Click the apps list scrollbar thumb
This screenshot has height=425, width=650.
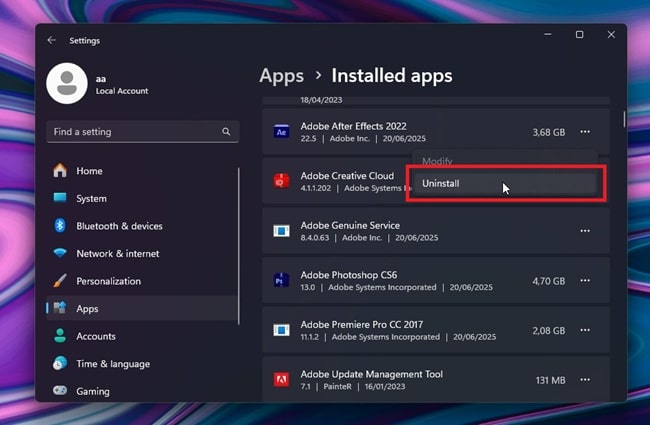624,119
